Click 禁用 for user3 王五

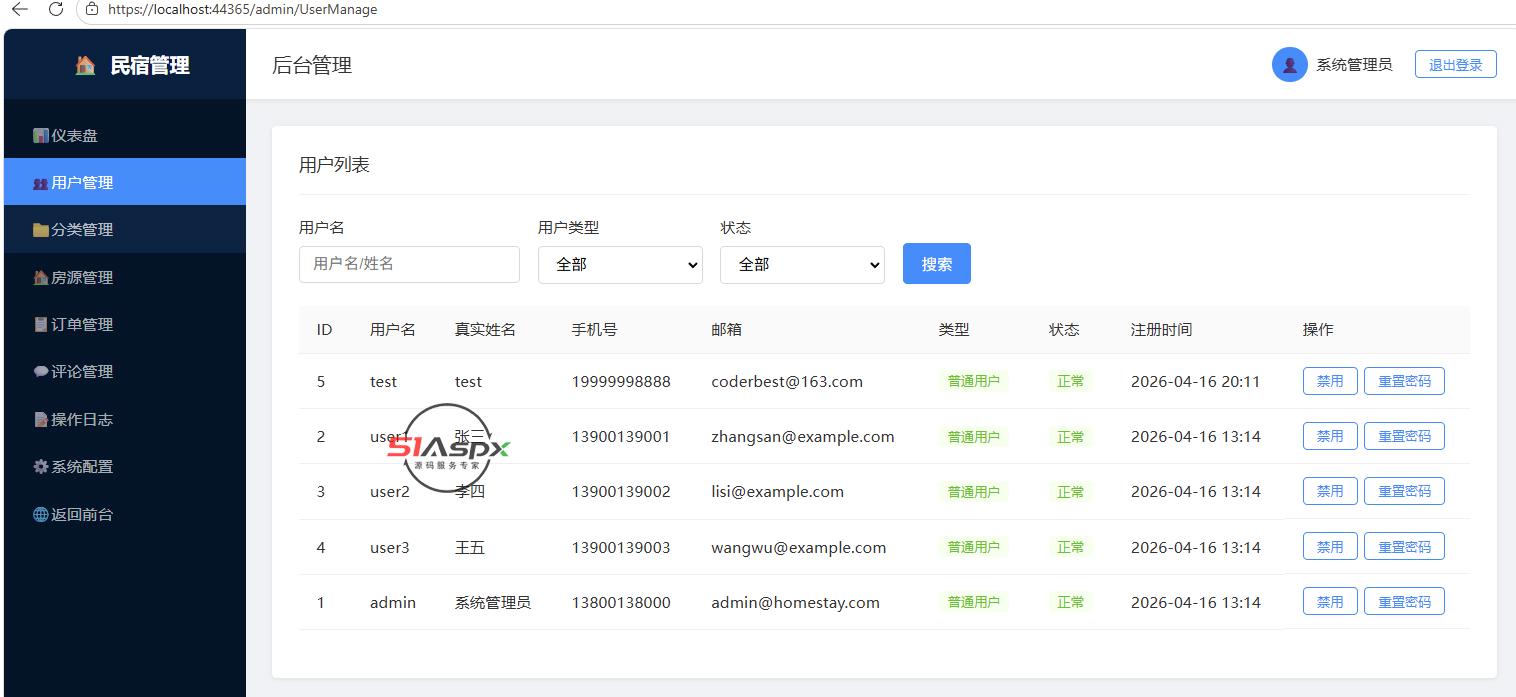[x=1330, y=547]
